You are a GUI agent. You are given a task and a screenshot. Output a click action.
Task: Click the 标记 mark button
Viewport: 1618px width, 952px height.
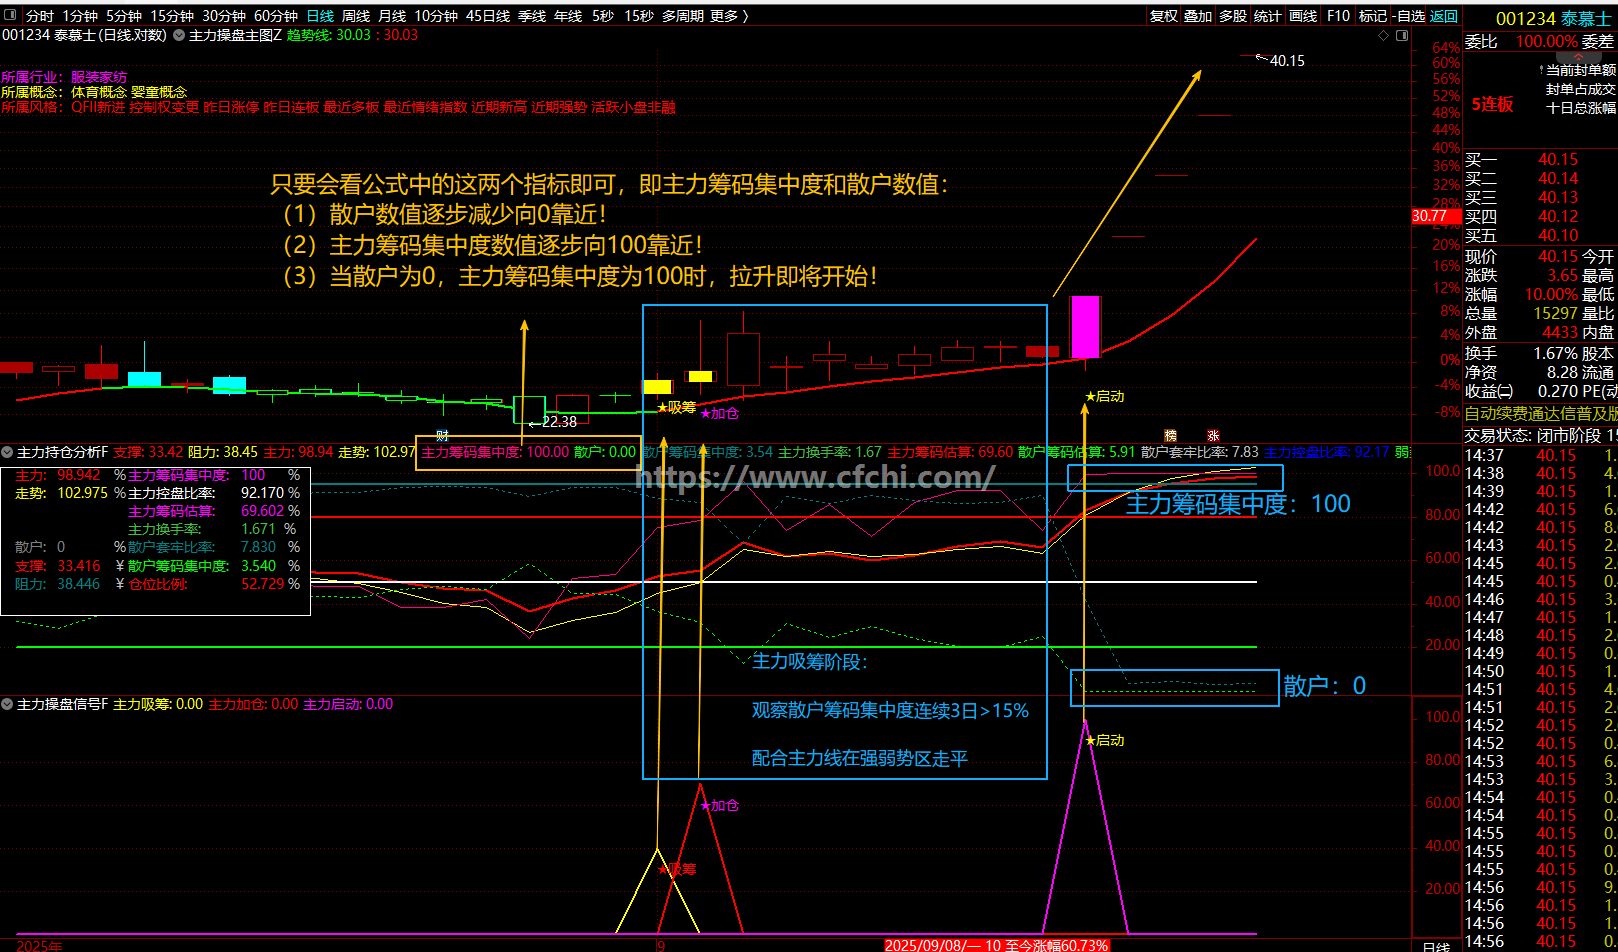(1373, 16)
